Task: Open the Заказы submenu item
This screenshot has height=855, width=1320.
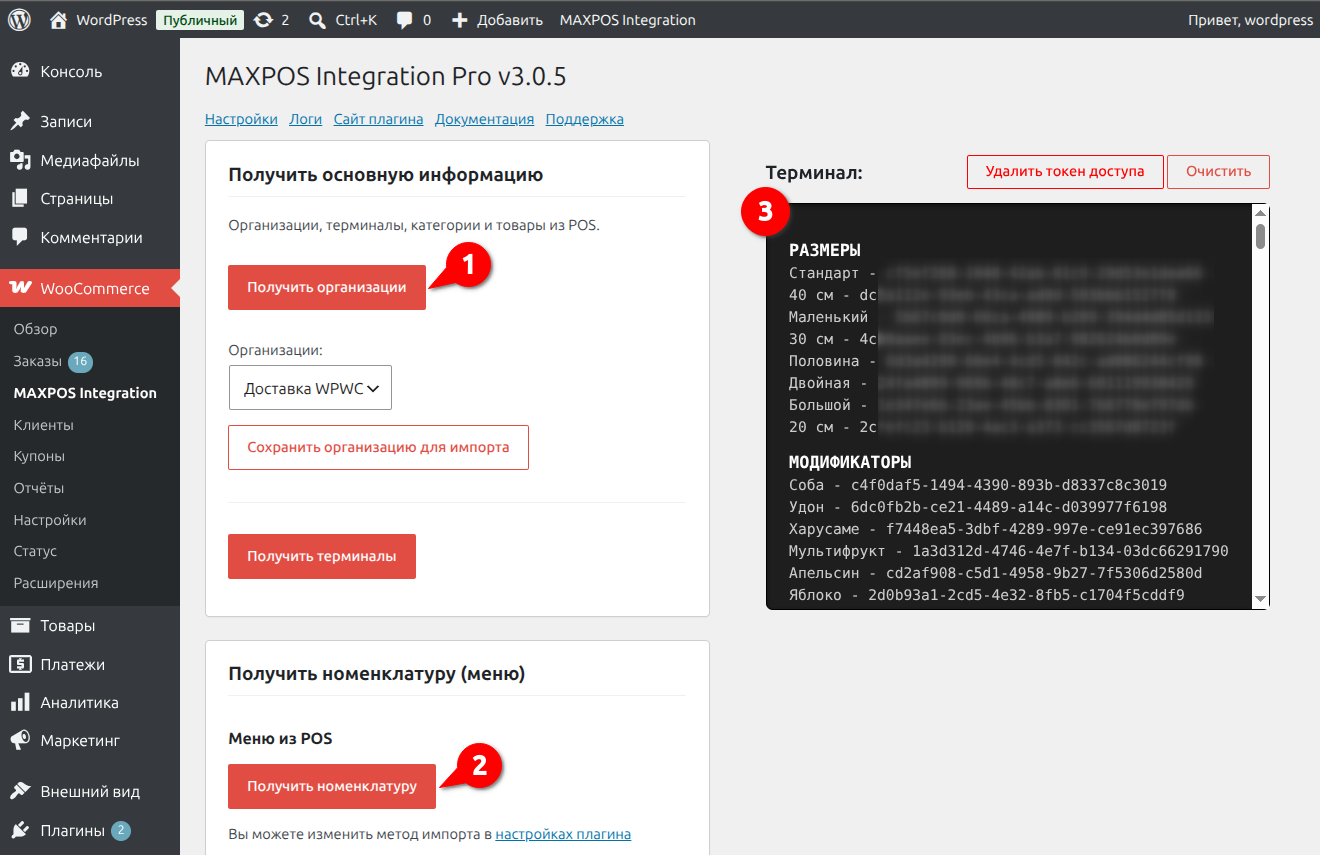Action: click(x=38, y=361)
